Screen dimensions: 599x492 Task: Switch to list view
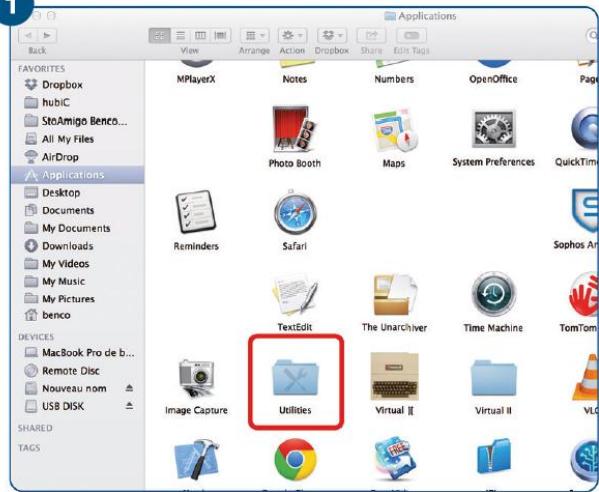180,36
